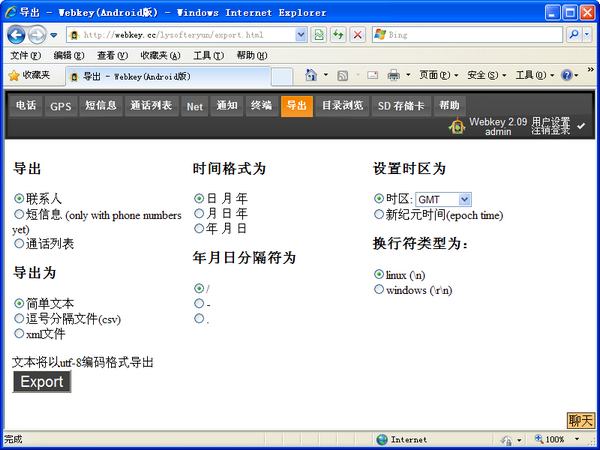Click the 聊天 chat button

point(581,421)
